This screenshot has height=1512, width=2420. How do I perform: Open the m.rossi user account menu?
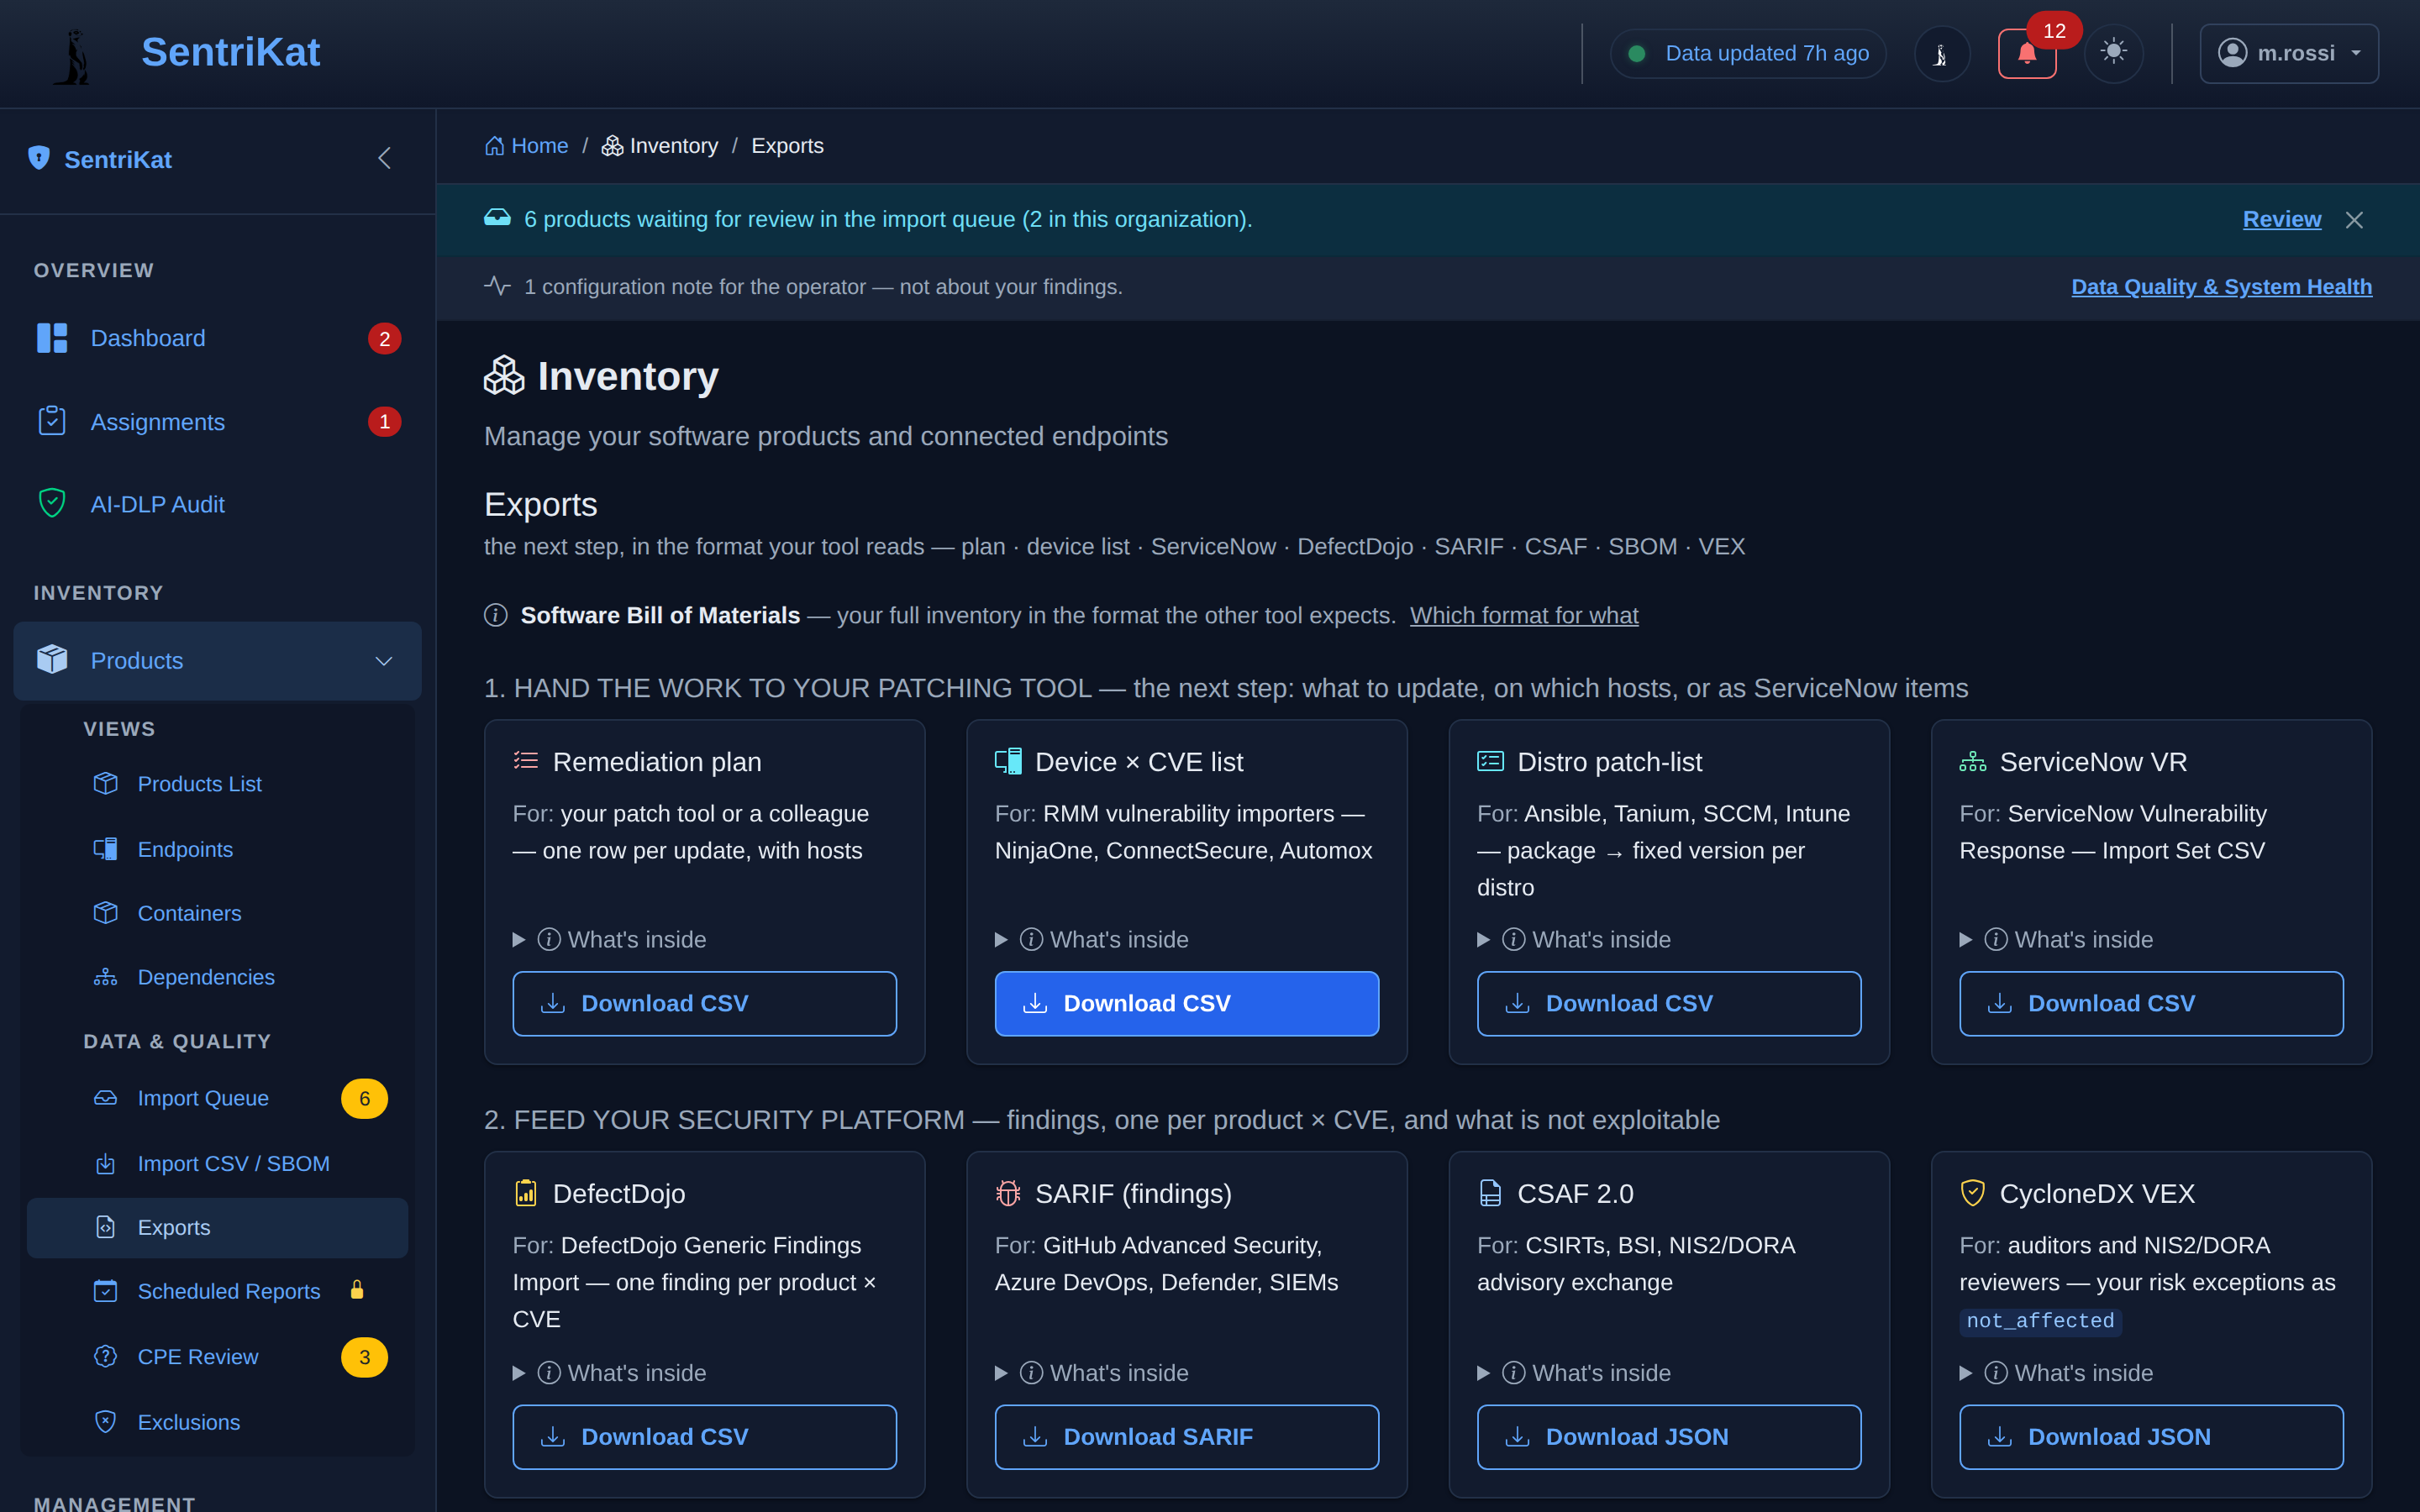(x=2288, y=53)
